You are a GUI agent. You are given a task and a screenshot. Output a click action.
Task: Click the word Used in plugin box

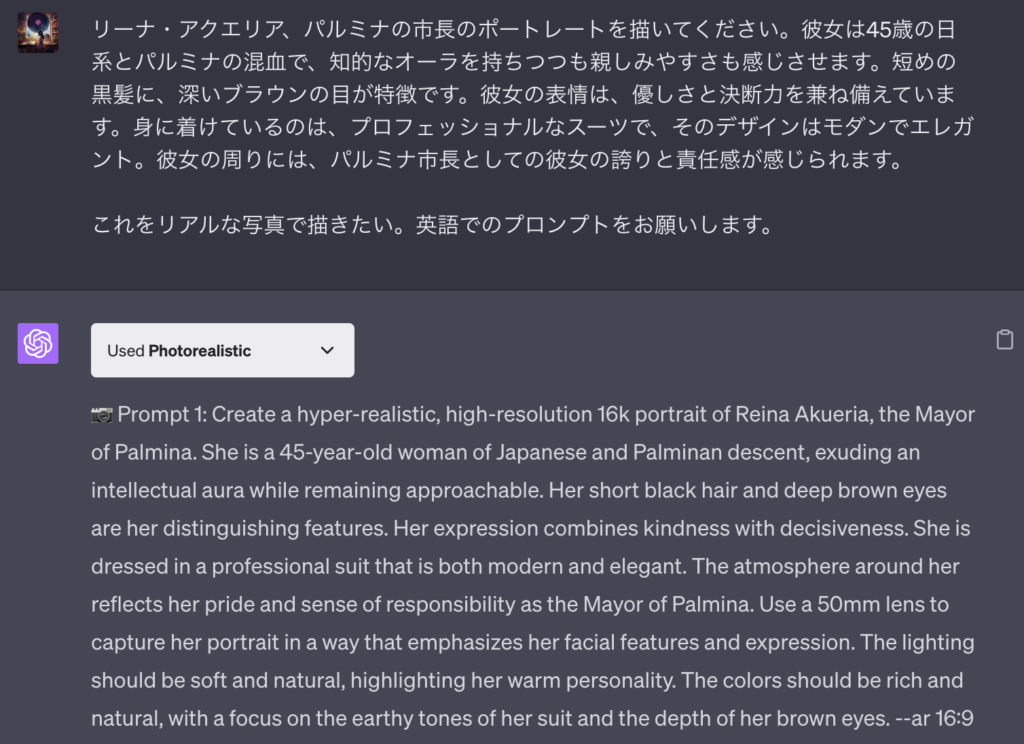125,351
